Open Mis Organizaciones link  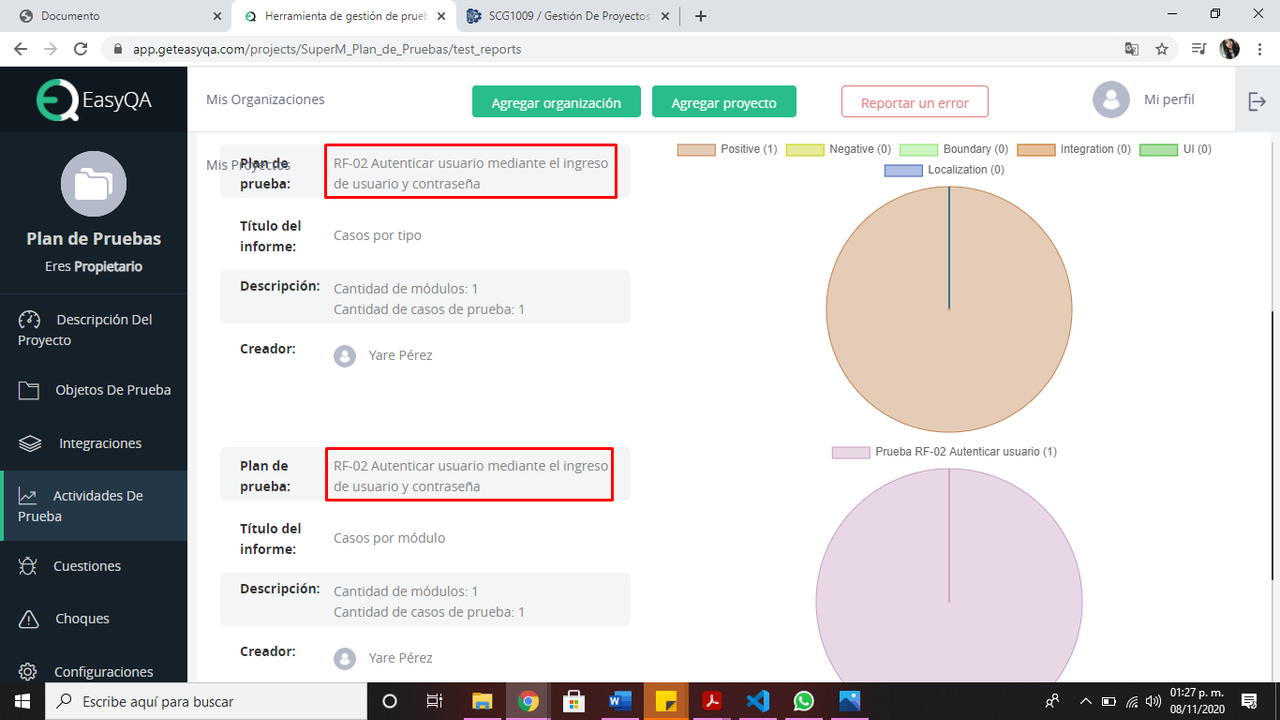(x=265, y=99)
